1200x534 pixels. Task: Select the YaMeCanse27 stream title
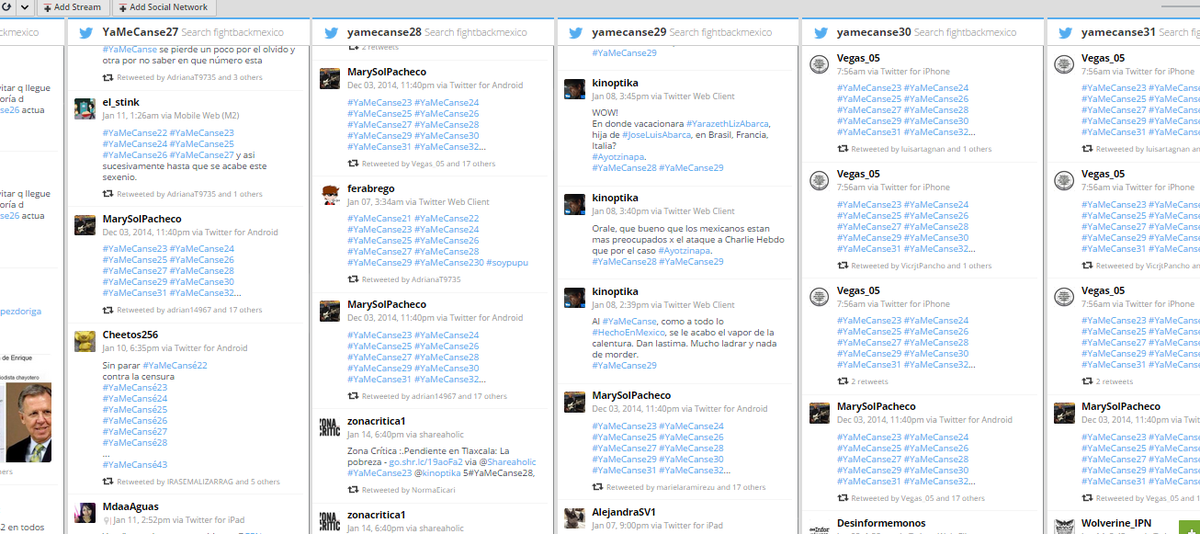click(140, 32)
